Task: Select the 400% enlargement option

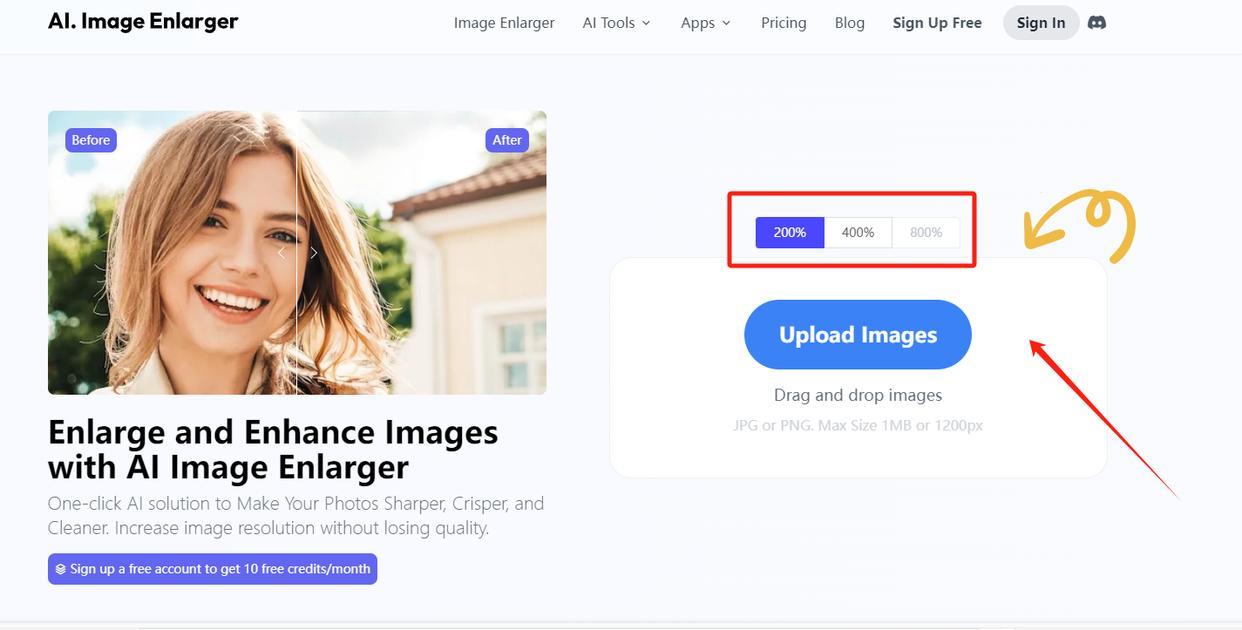Action: (x=858, y=232)
